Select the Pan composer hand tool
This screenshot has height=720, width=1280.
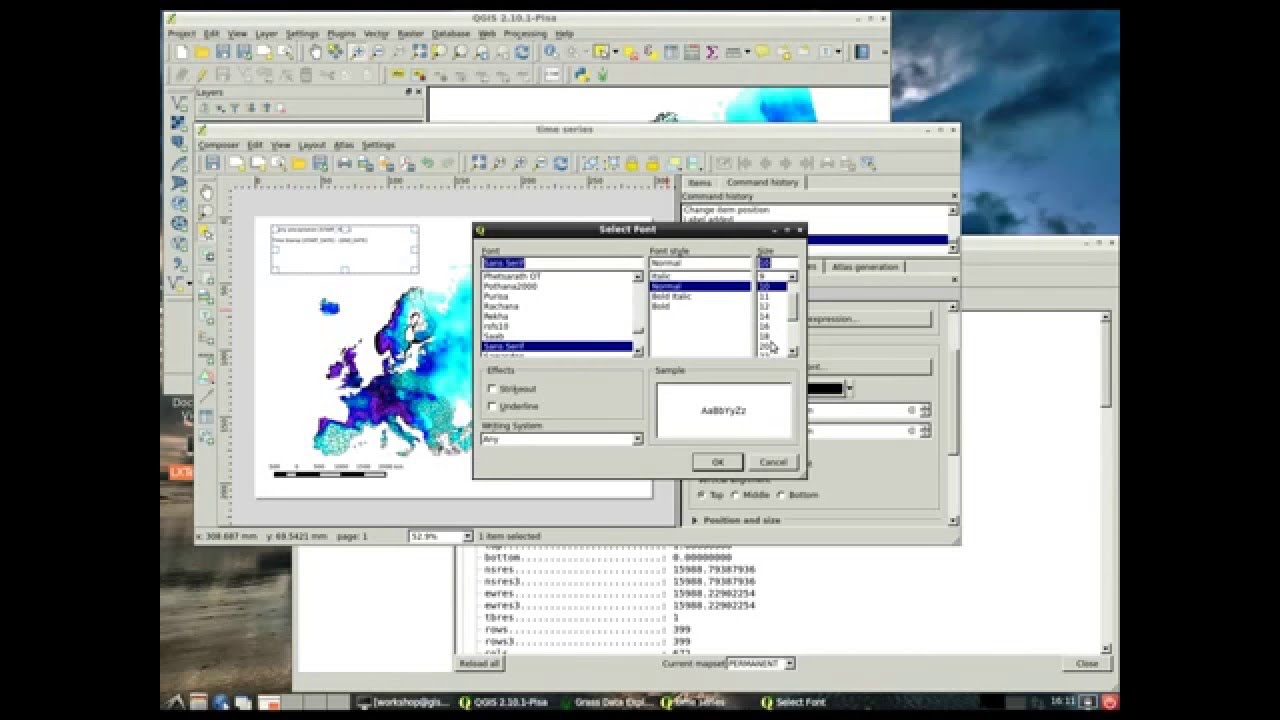tap(206, 192)
